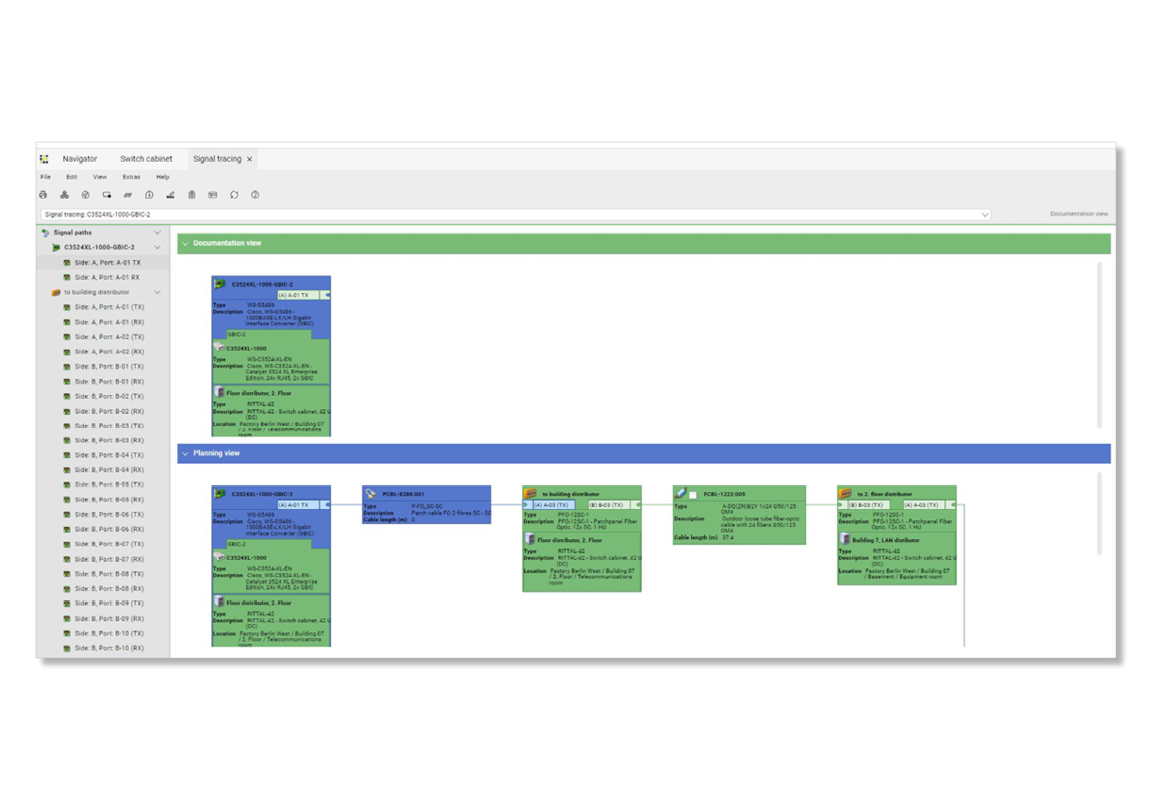
Task: Close the Signal tracing tab
Action: pyautogui.click(x=250, y=159)
